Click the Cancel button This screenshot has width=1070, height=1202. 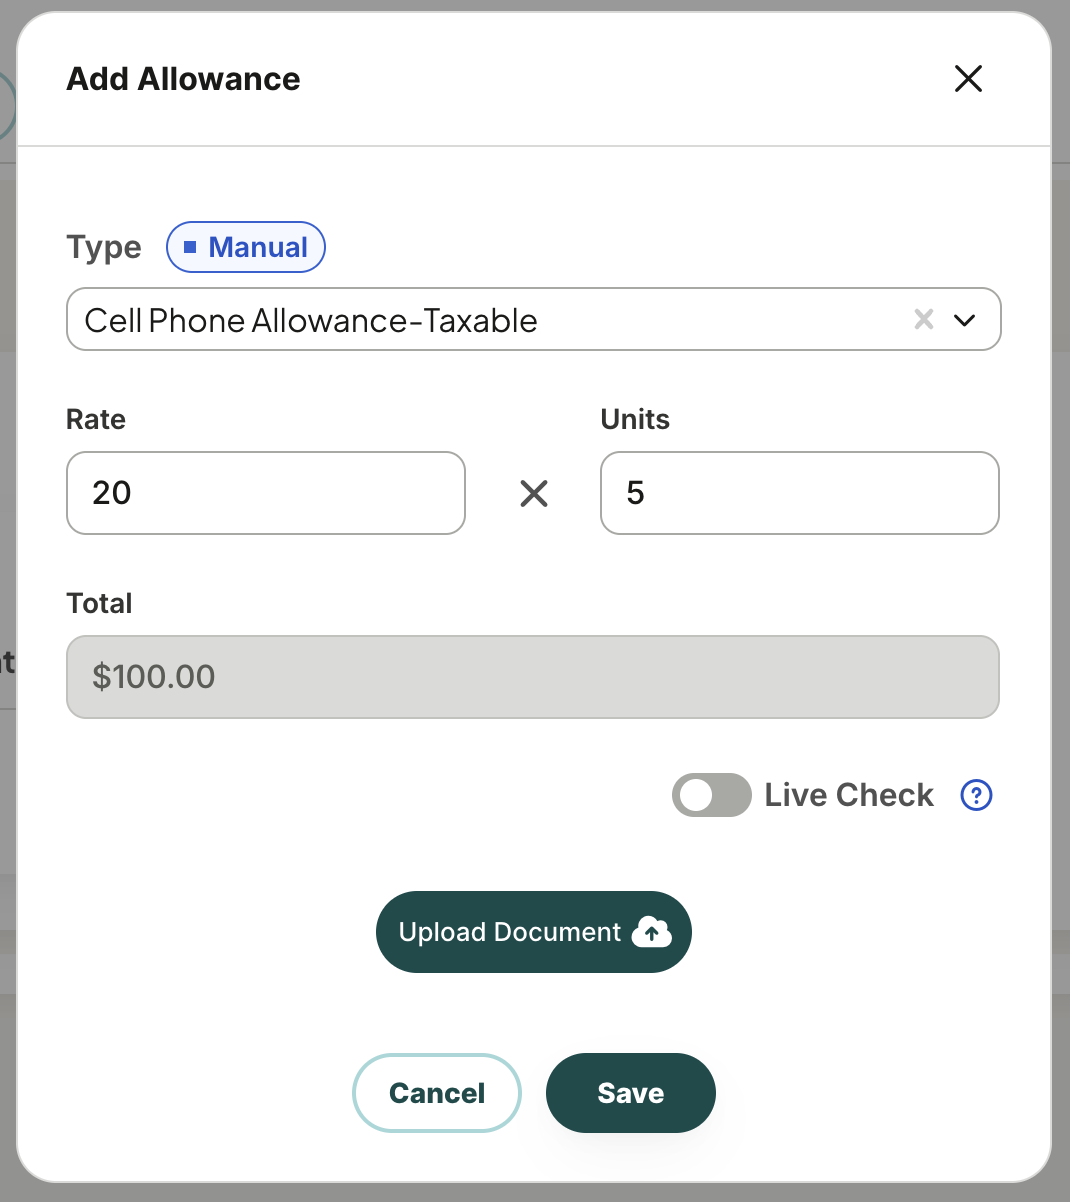click(x=437, y=1093)
